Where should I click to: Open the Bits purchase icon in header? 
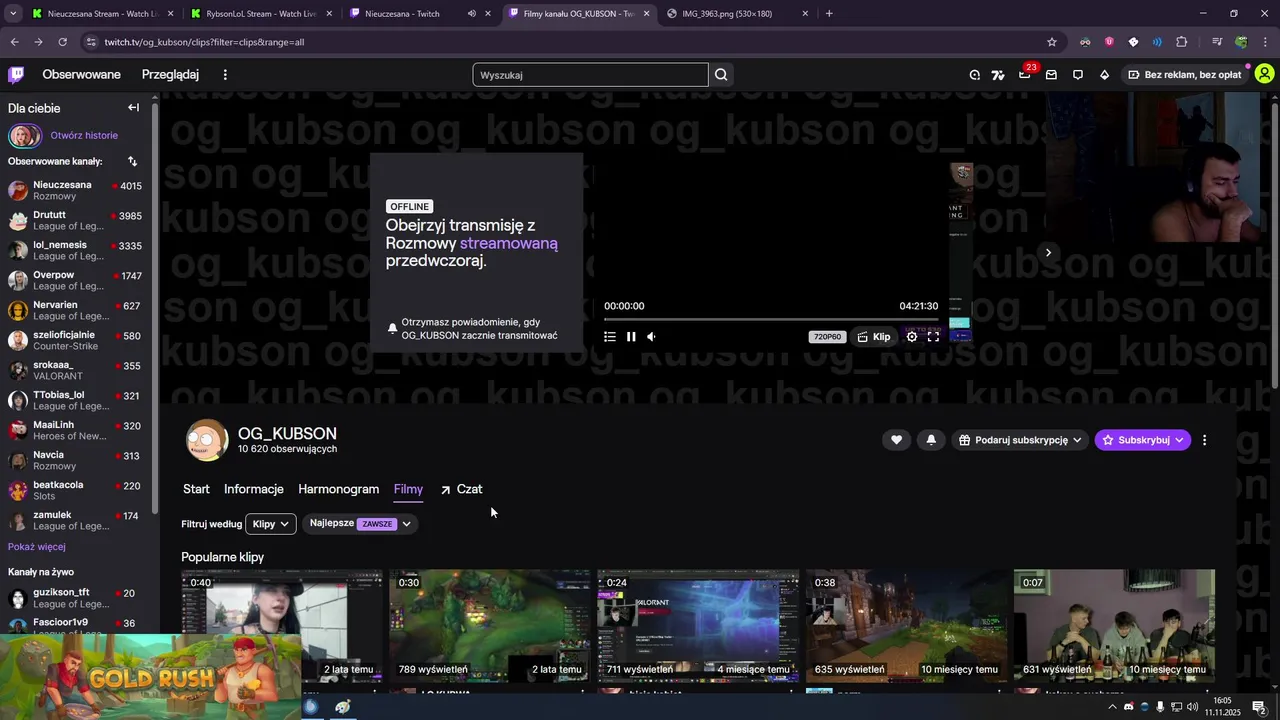1104,75
